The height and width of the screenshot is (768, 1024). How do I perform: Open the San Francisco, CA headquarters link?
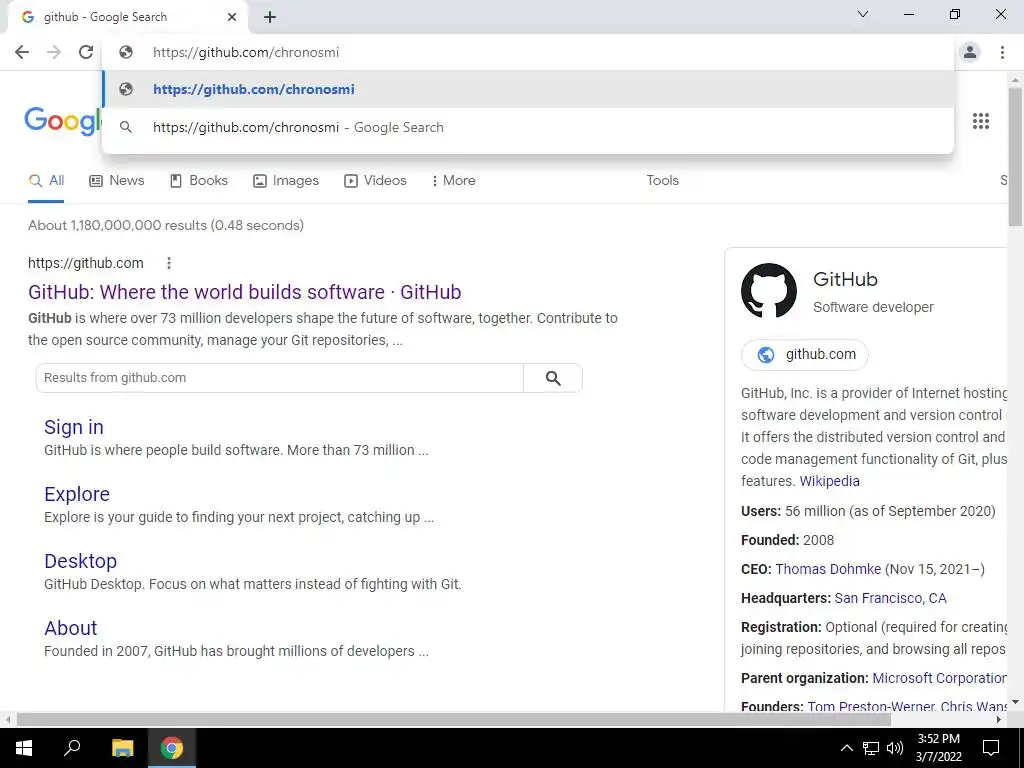(890, 598)
